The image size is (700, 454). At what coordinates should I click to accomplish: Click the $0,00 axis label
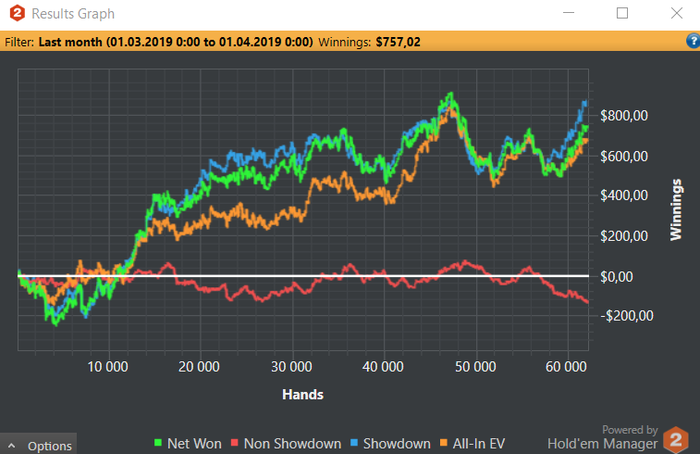617,277
